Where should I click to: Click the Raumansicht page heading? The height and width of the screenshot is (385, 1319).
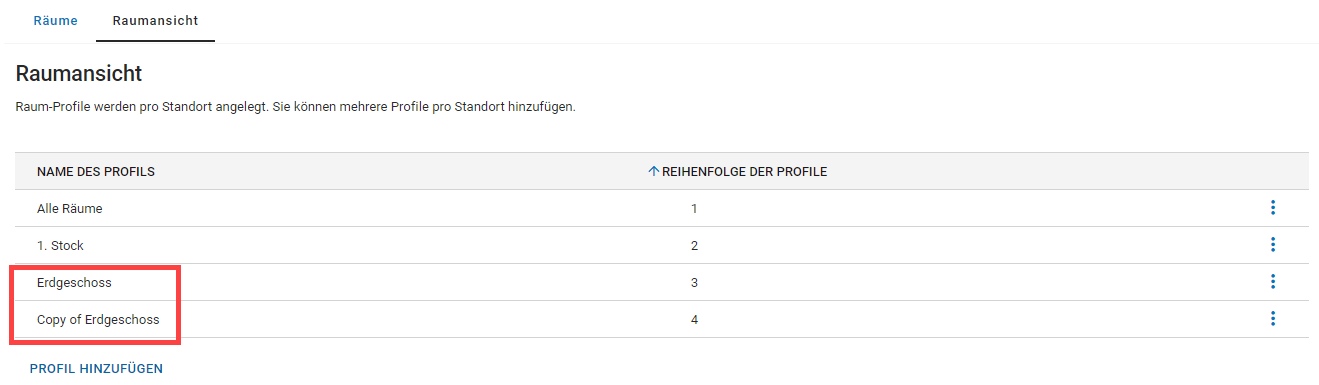click(x=79, y=73)
